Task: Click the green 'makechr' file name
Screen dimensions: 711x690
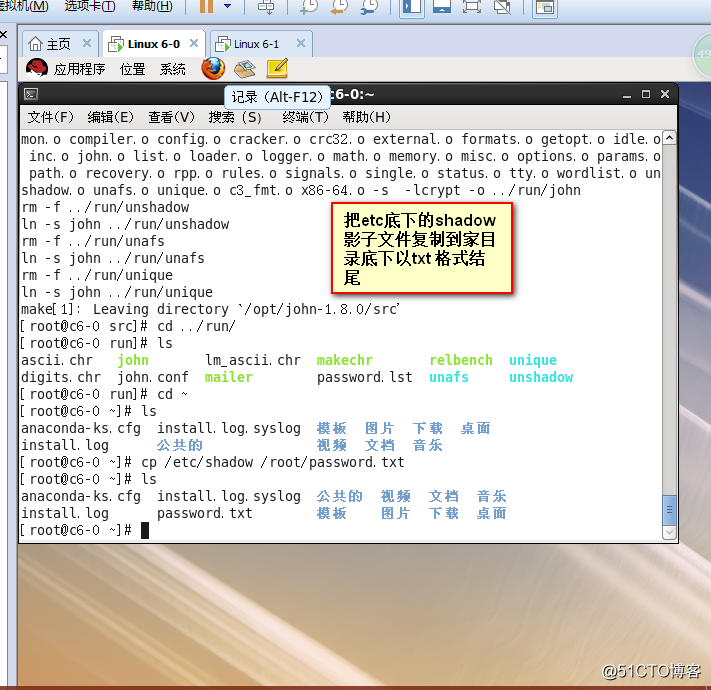Action: tap(345, 360)
